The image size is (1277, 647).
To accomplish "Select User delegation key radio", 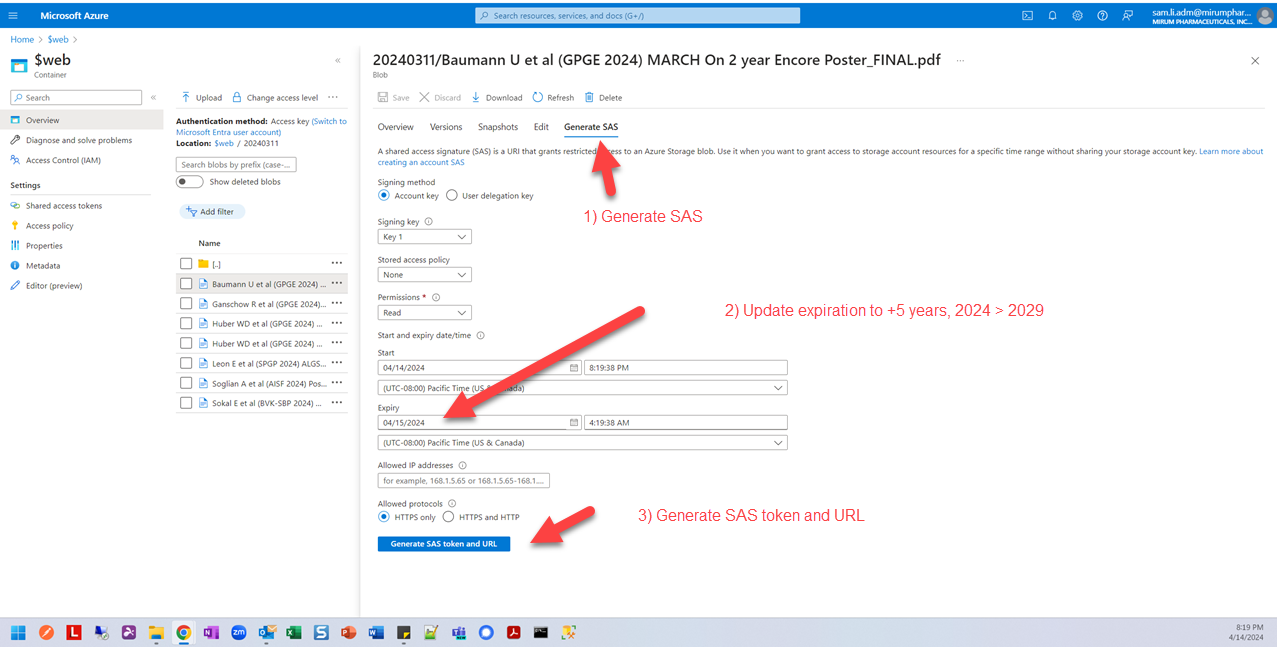I will click(x=452, y=196).
